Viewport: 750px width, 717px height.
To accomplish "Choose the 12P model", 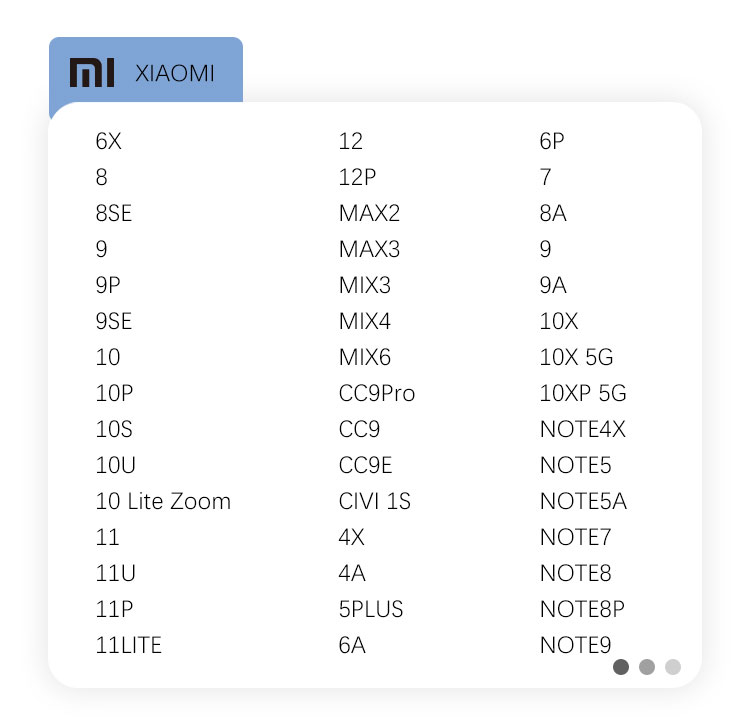I will point(357,177).
